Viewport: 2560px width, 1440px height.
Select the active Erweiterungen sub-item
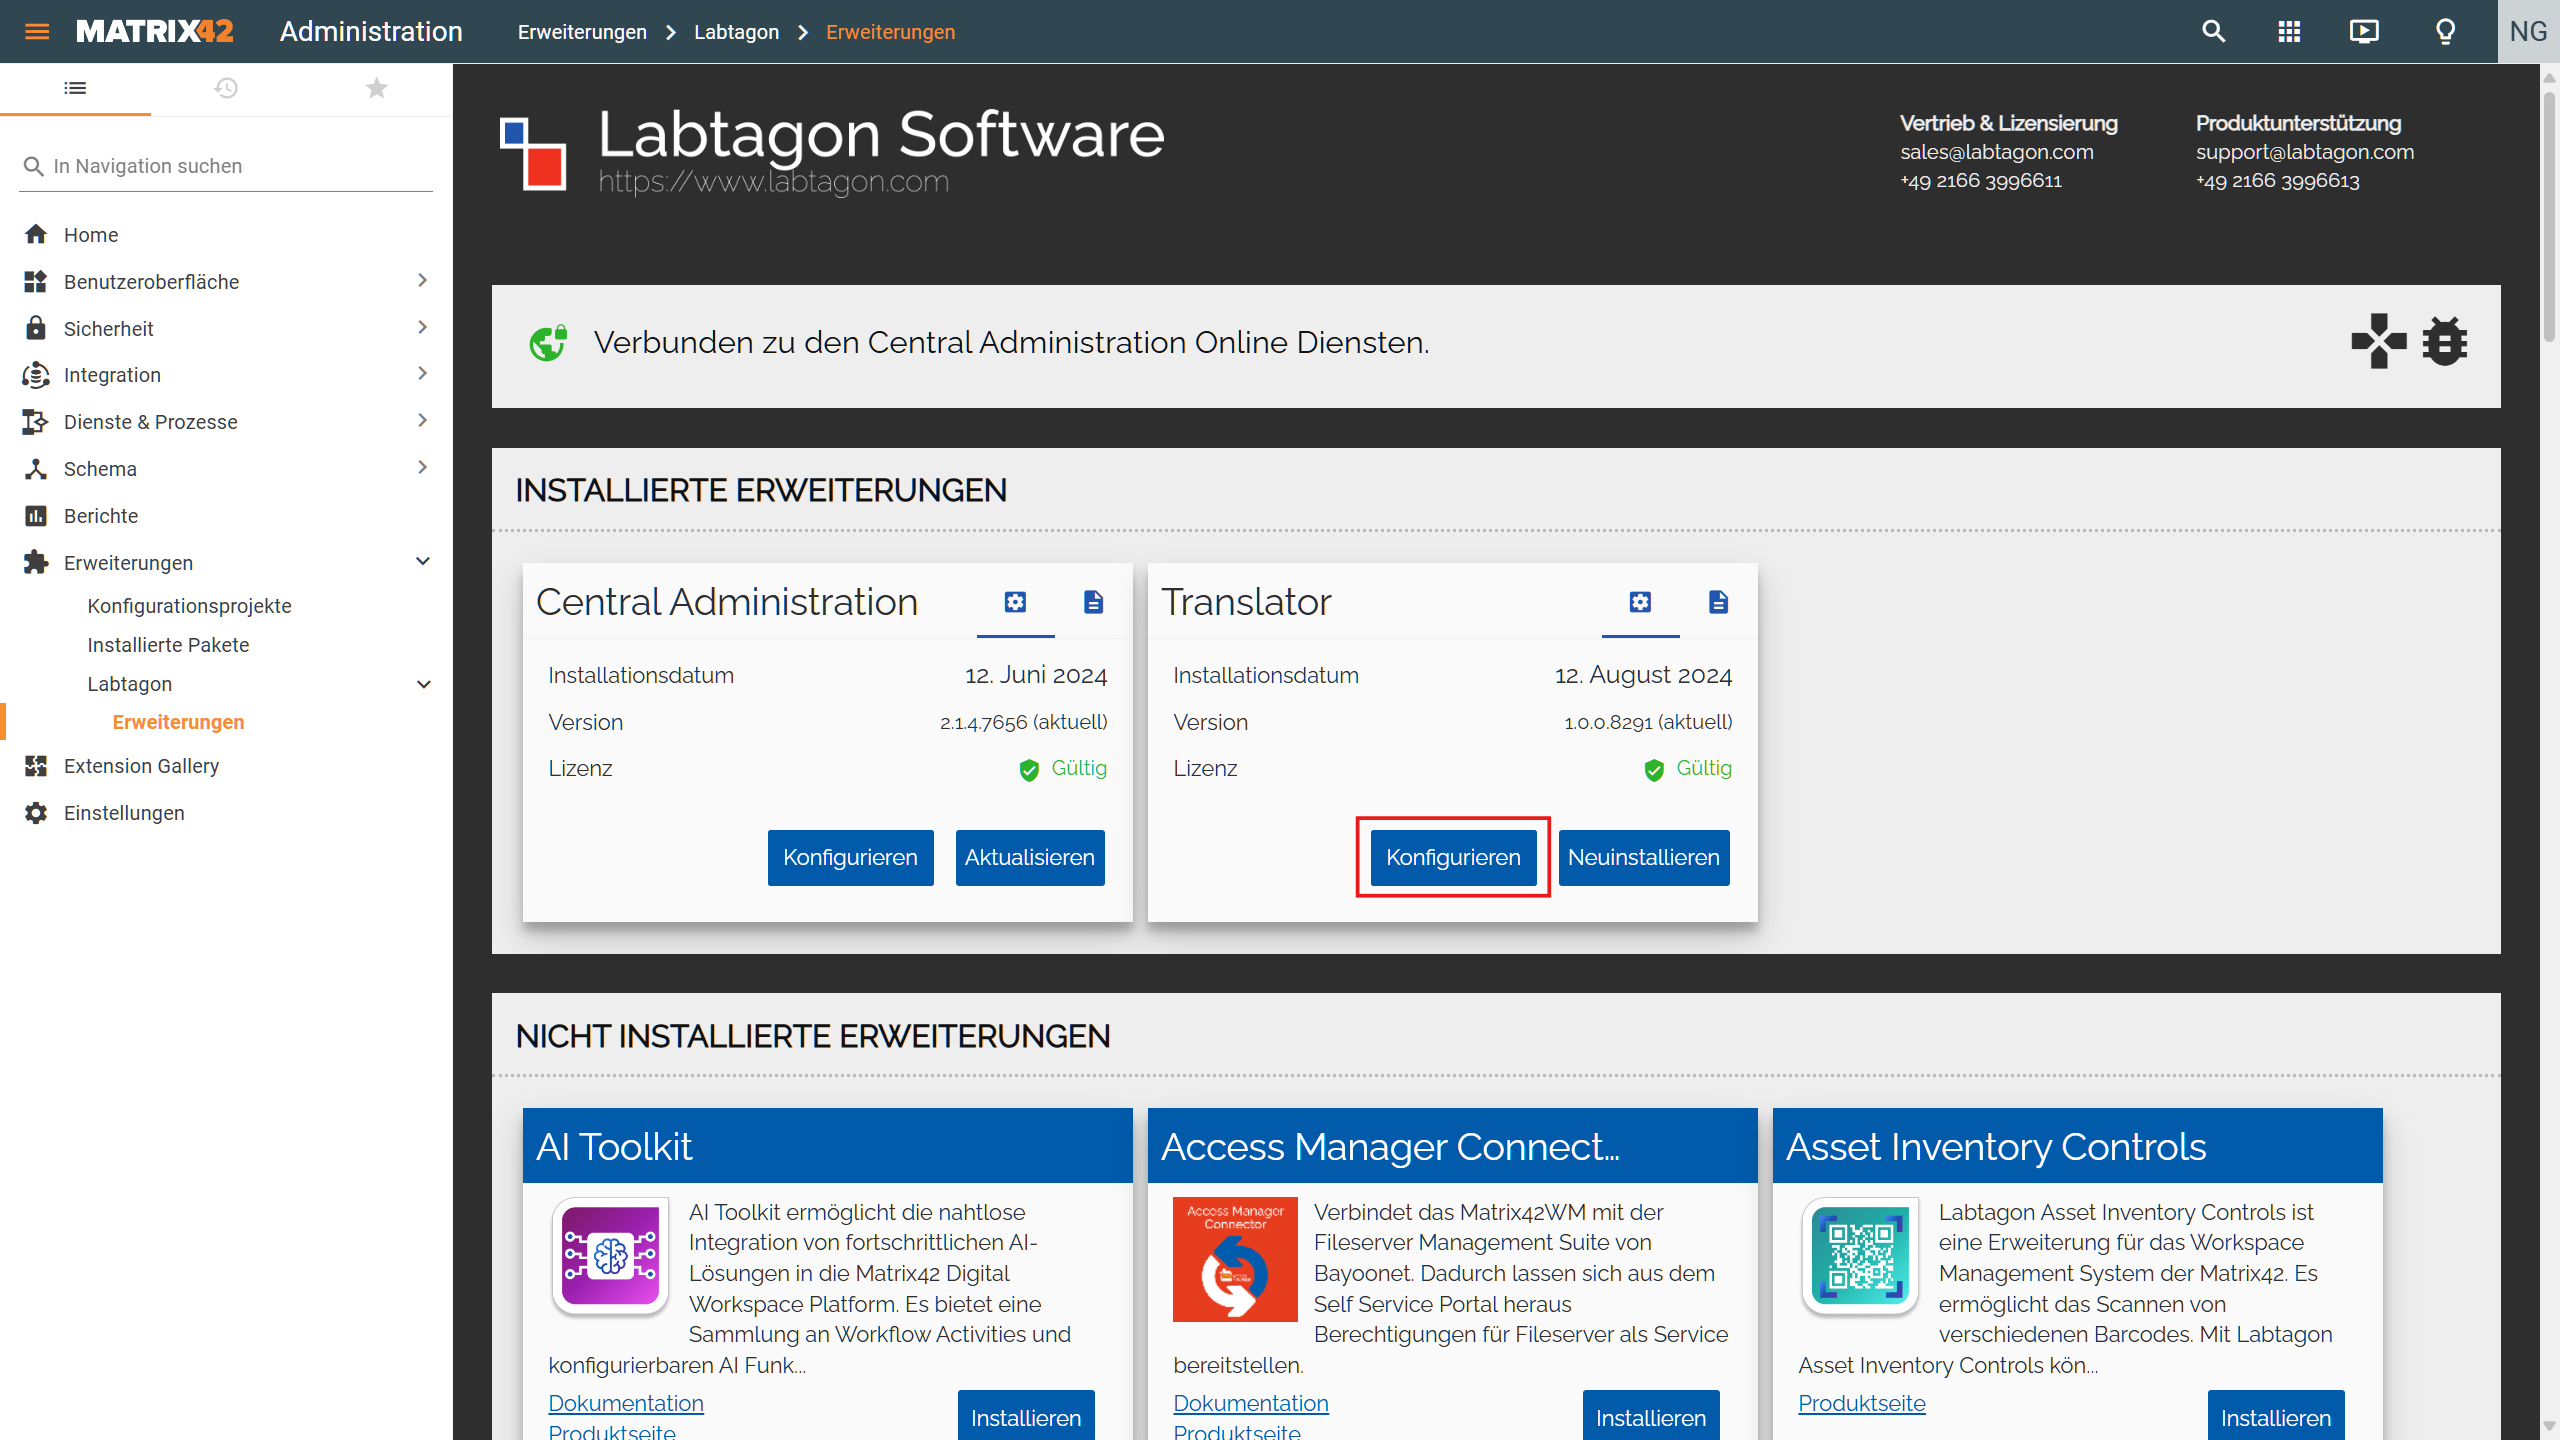[x=178, y=722]
